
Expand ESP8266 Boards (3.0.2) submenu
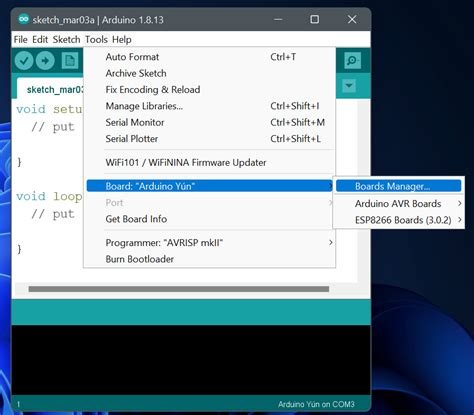tap(399, 220)
